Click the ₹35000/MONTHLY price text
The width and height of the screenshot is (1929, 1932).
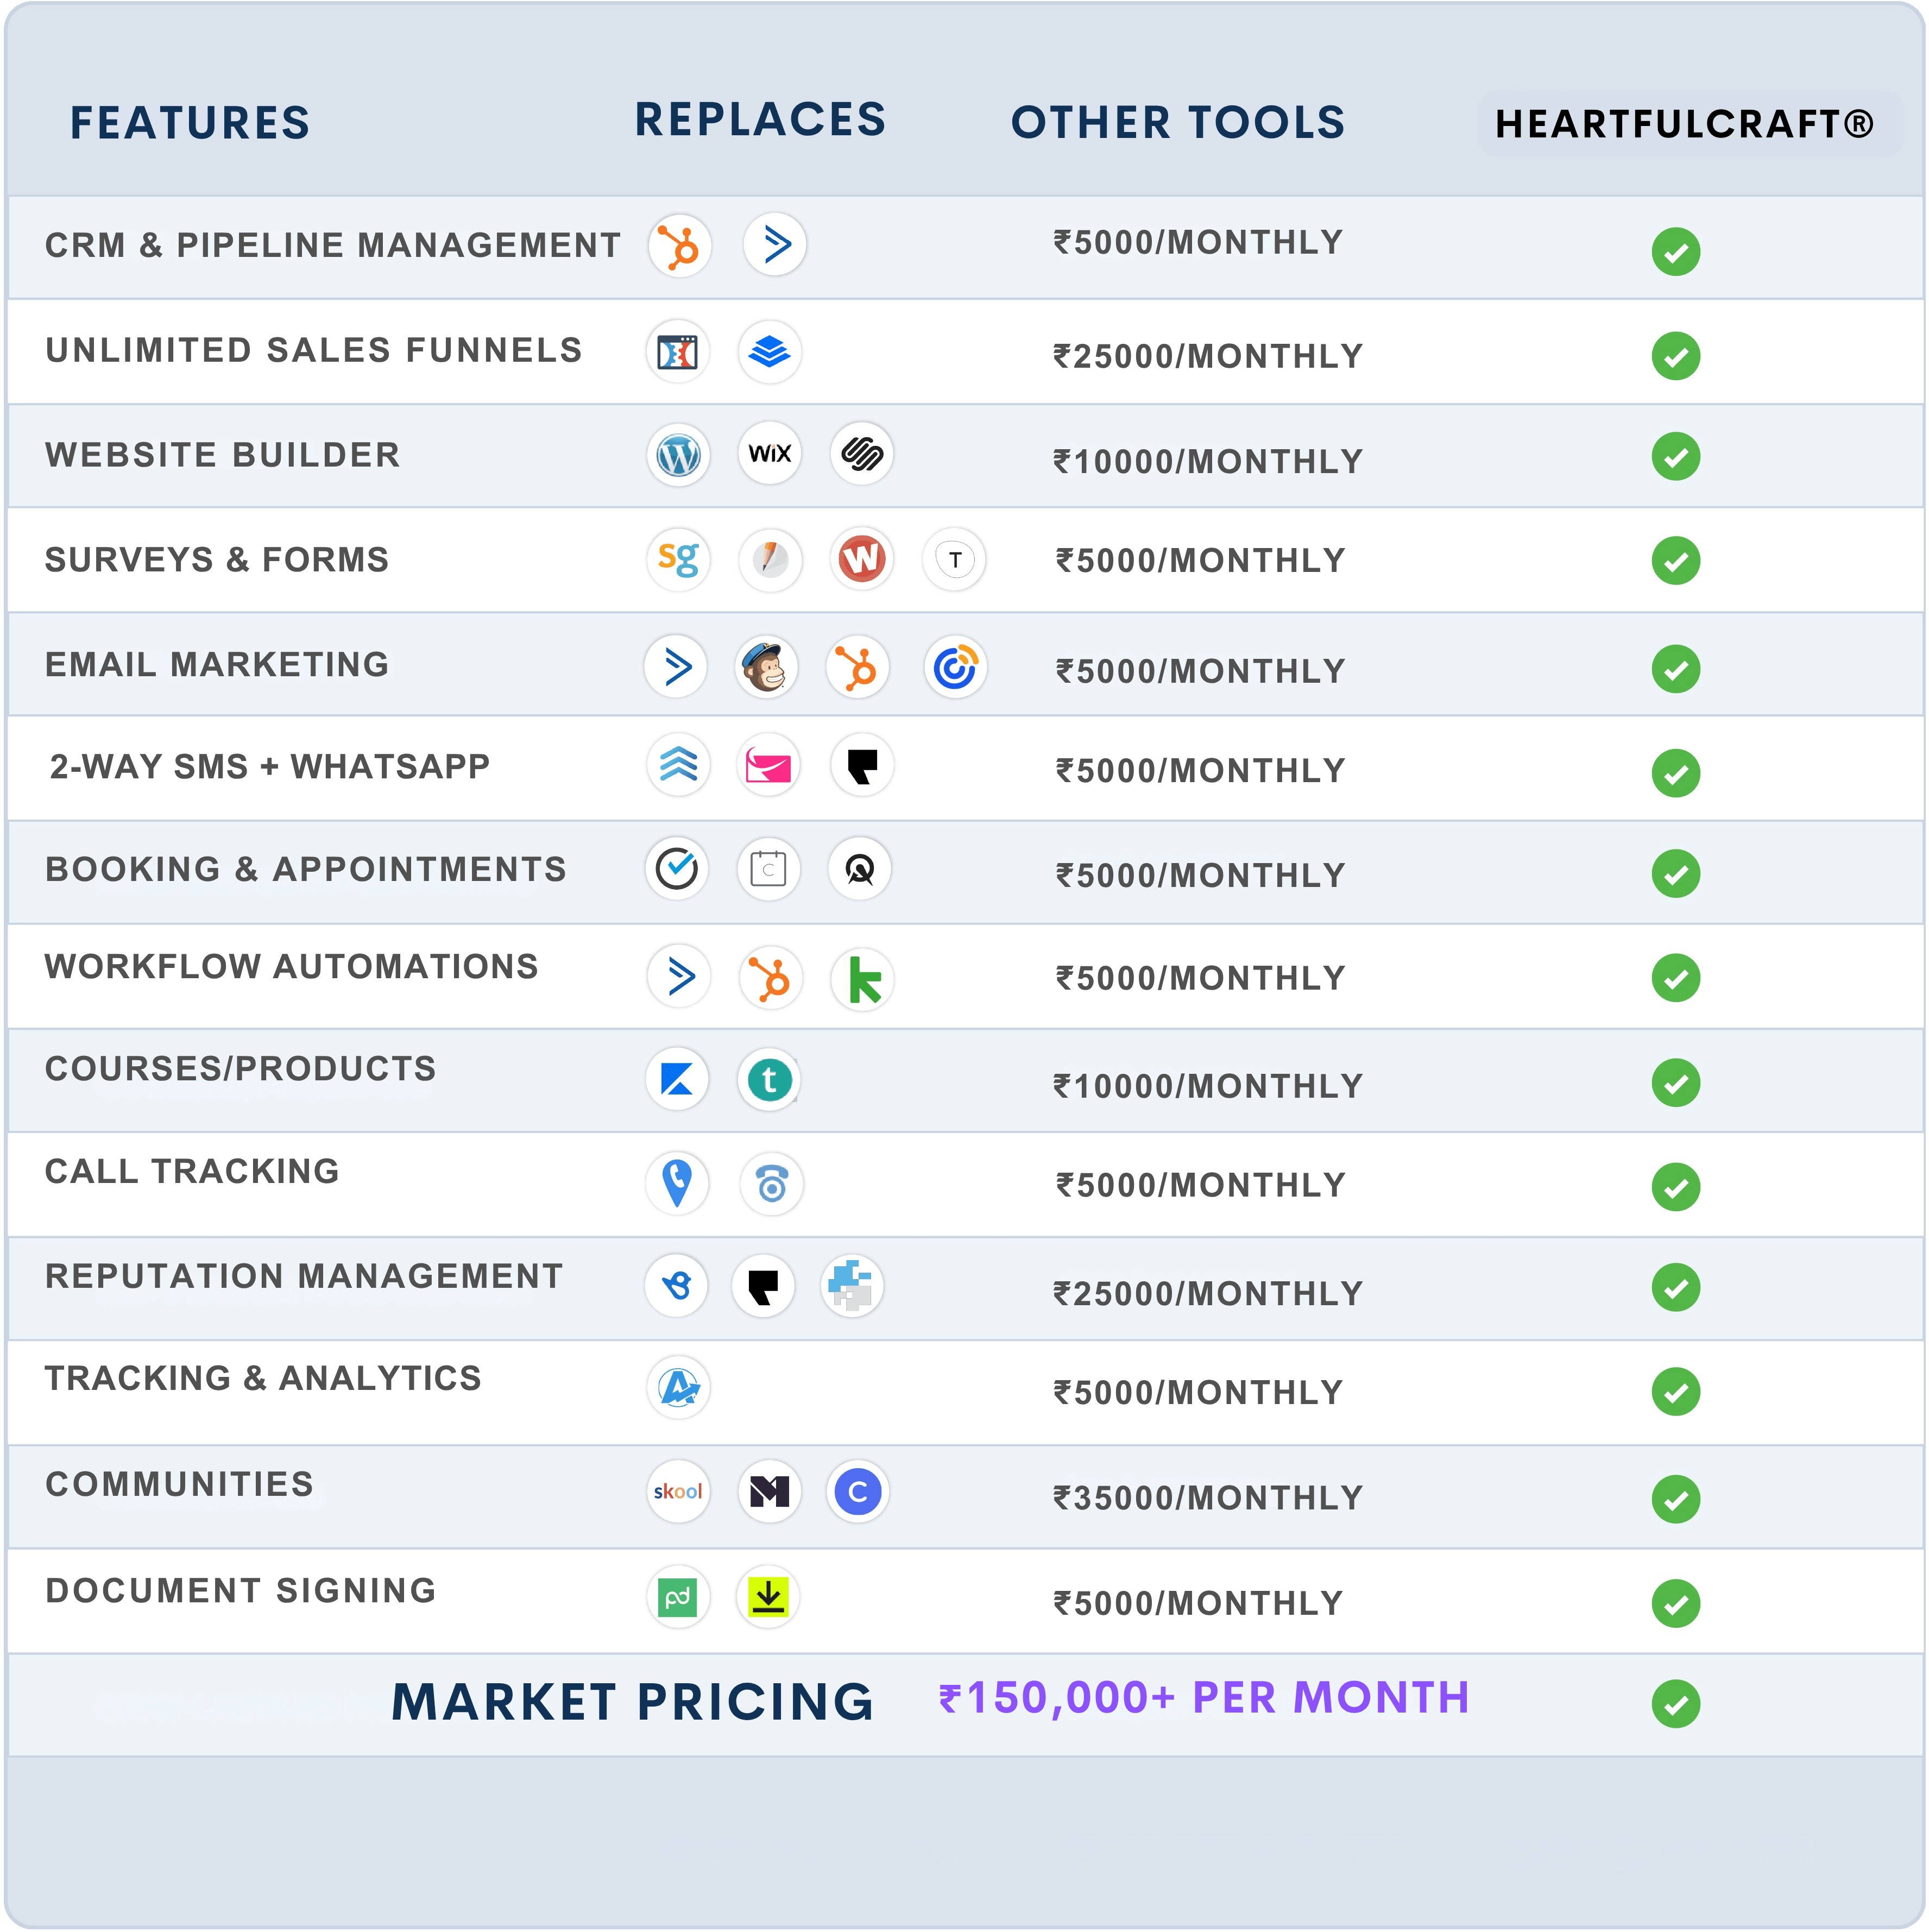[1208, 1498]
